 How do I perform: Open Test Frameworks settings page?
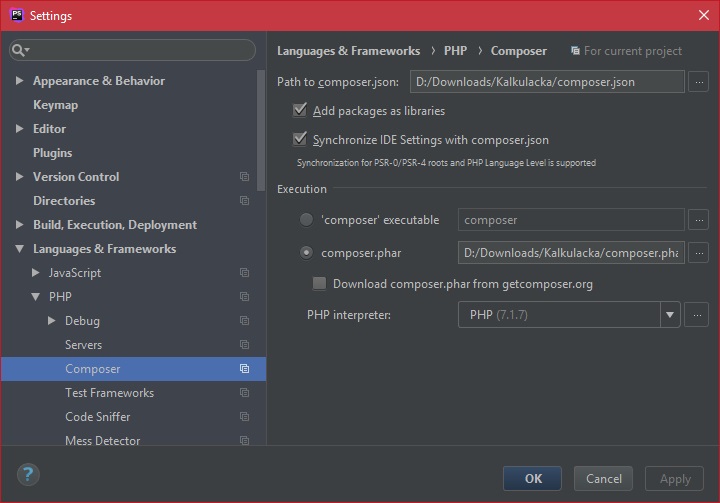(x=109, y=393)
